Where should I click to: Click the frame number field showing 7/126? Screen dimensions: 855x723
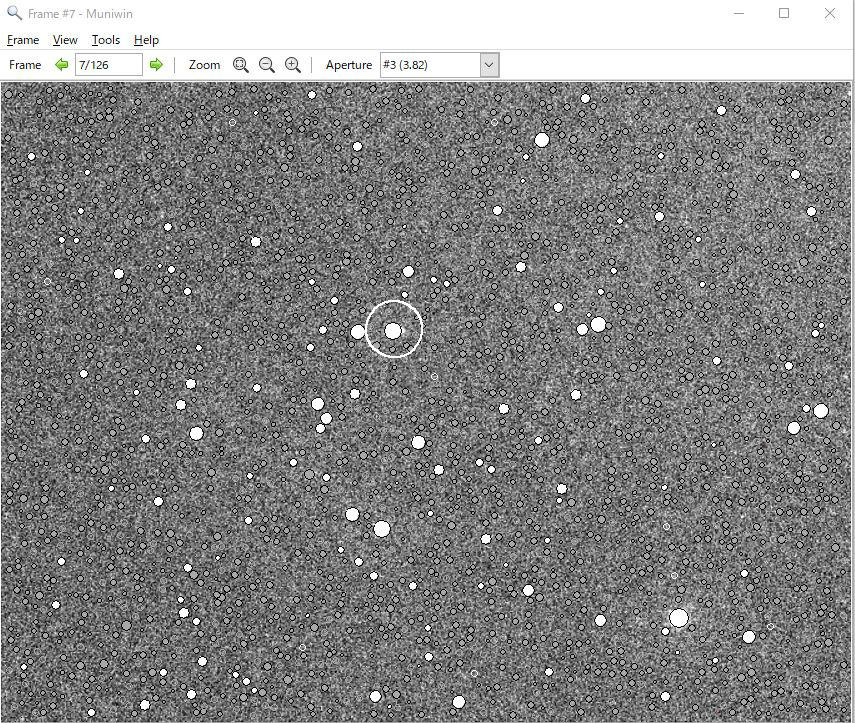[x=109, y=65]
